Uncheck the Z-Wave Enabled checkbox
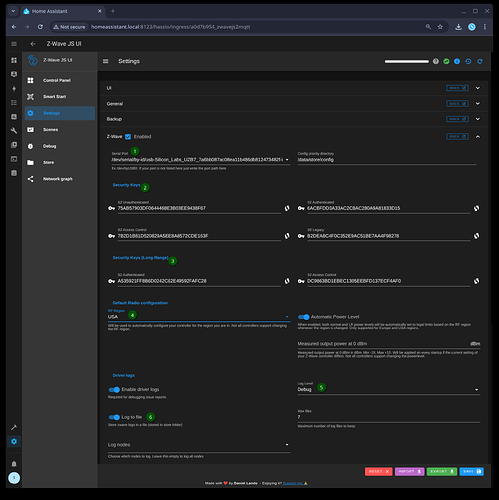Screen dimensions: 499x500 click(x=128, y=137)
